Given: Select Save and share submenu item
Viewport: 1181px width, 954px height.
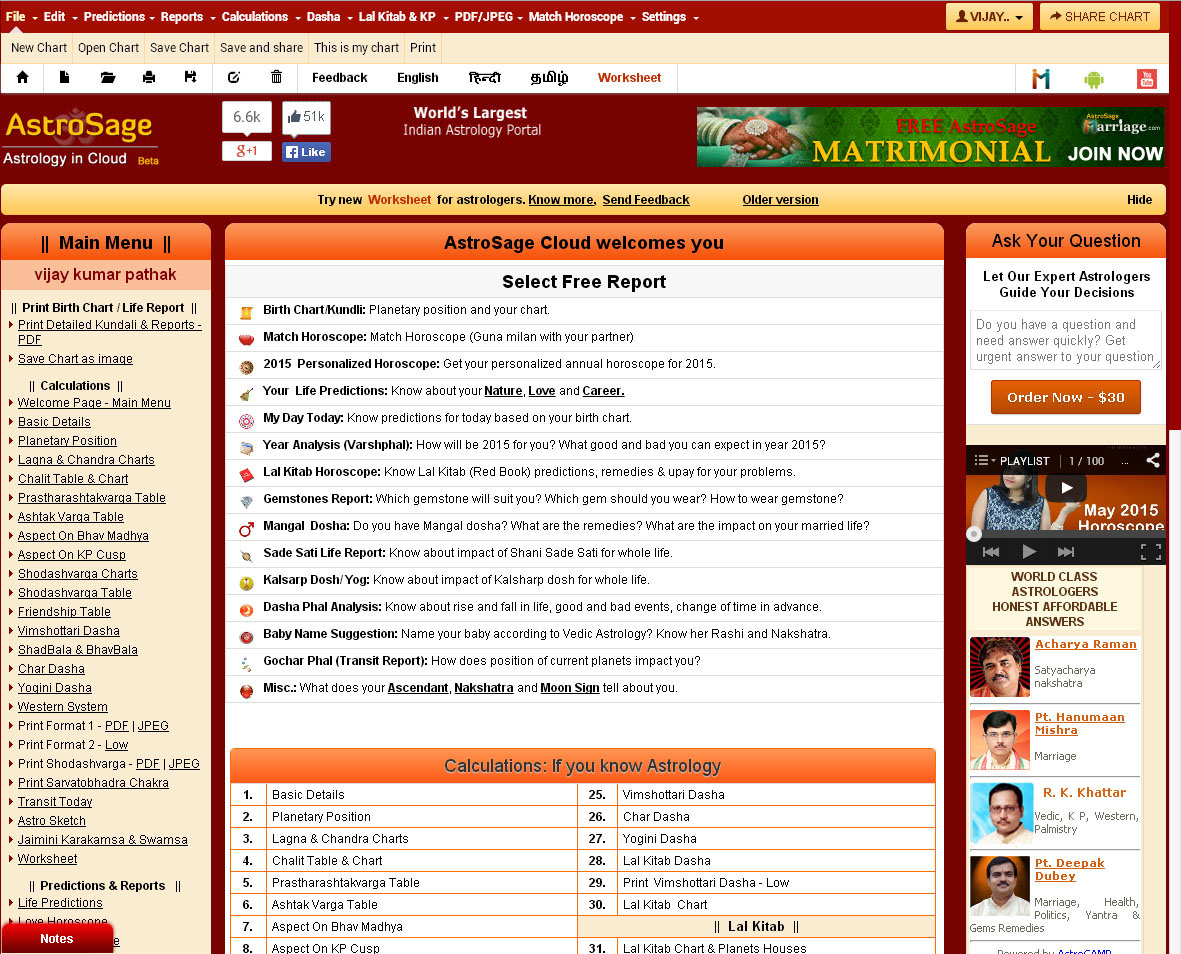Looking at the screenshot, I should click(x=261, y=47).
